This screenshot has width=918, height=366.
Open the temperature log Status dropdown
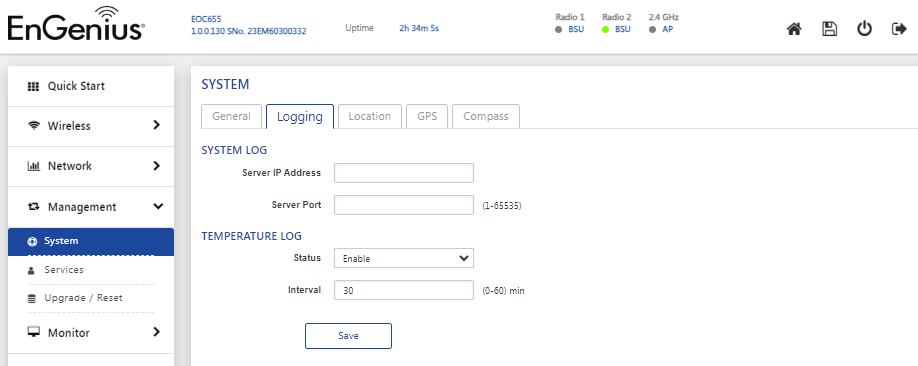403,258
